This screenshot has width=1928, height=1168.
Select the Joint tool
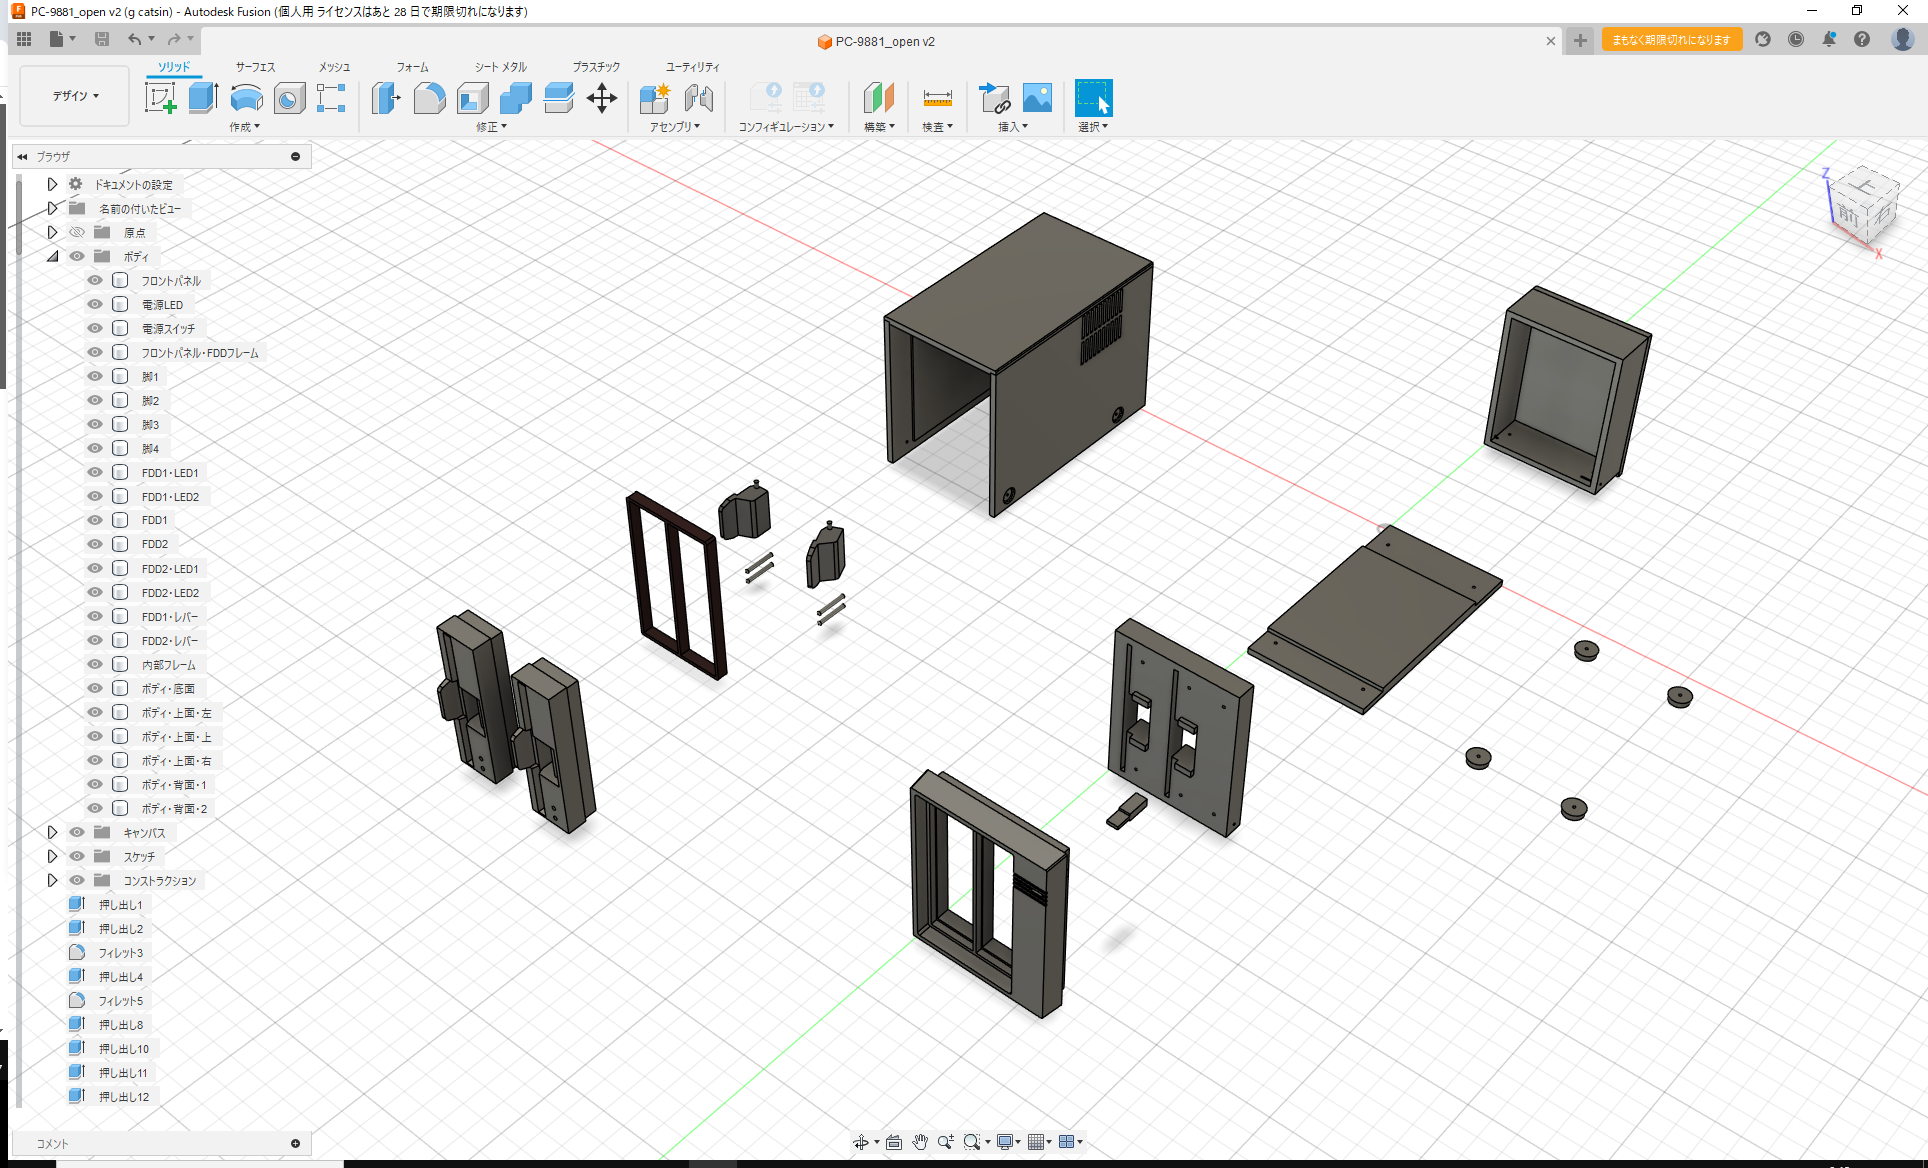point(698,98)
